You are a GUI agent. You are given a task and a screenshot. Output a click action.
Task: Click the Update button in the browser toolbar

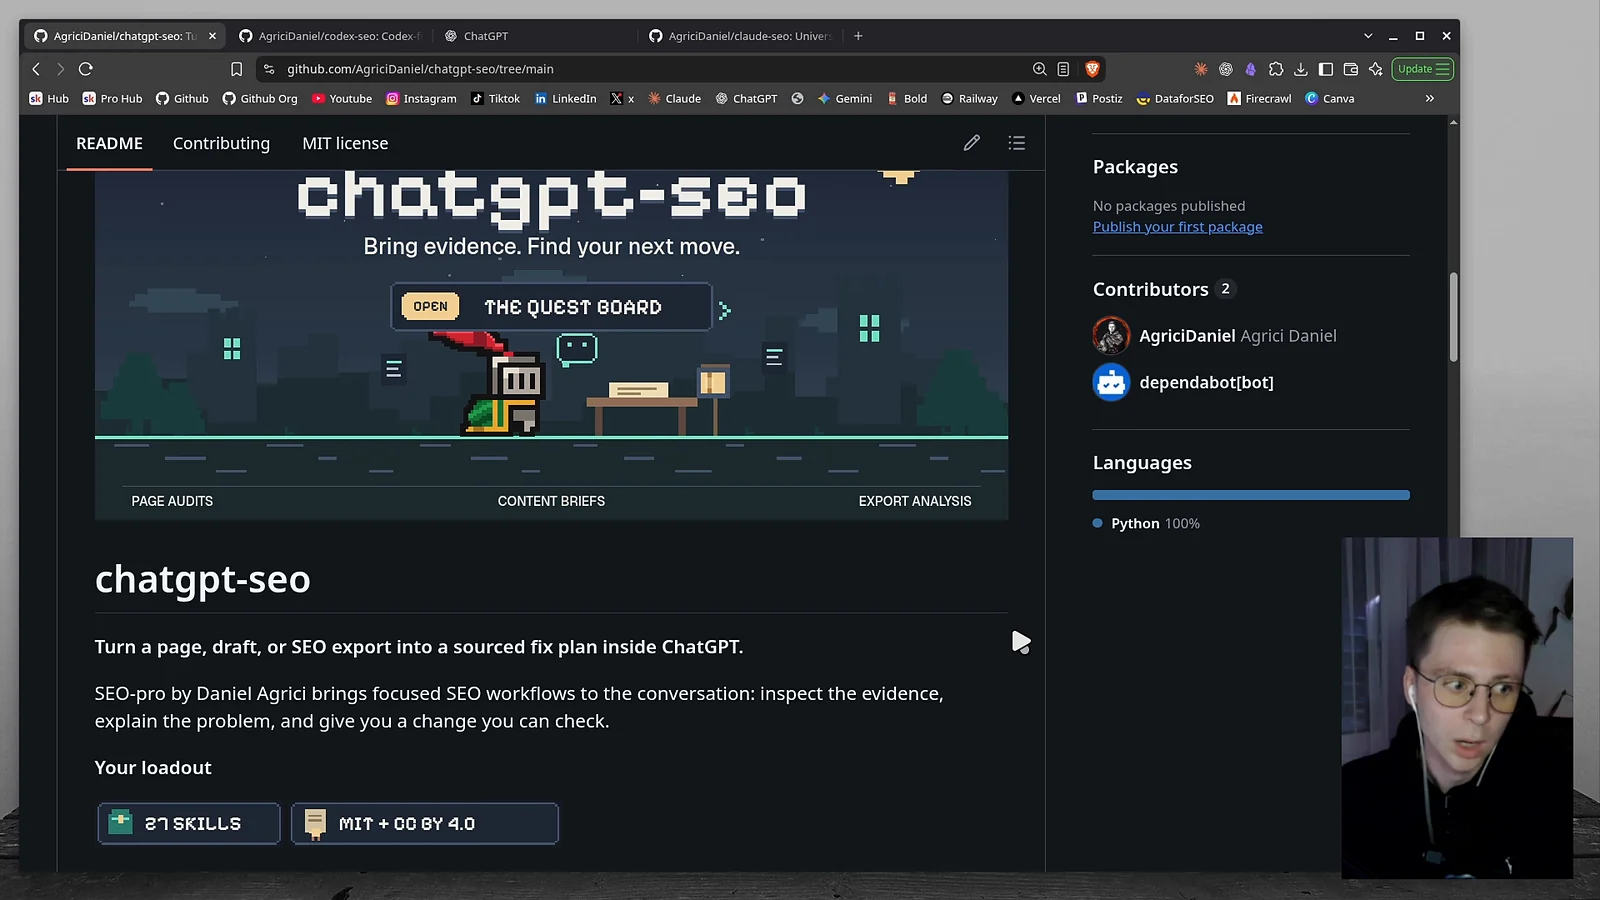[1423, 69]
